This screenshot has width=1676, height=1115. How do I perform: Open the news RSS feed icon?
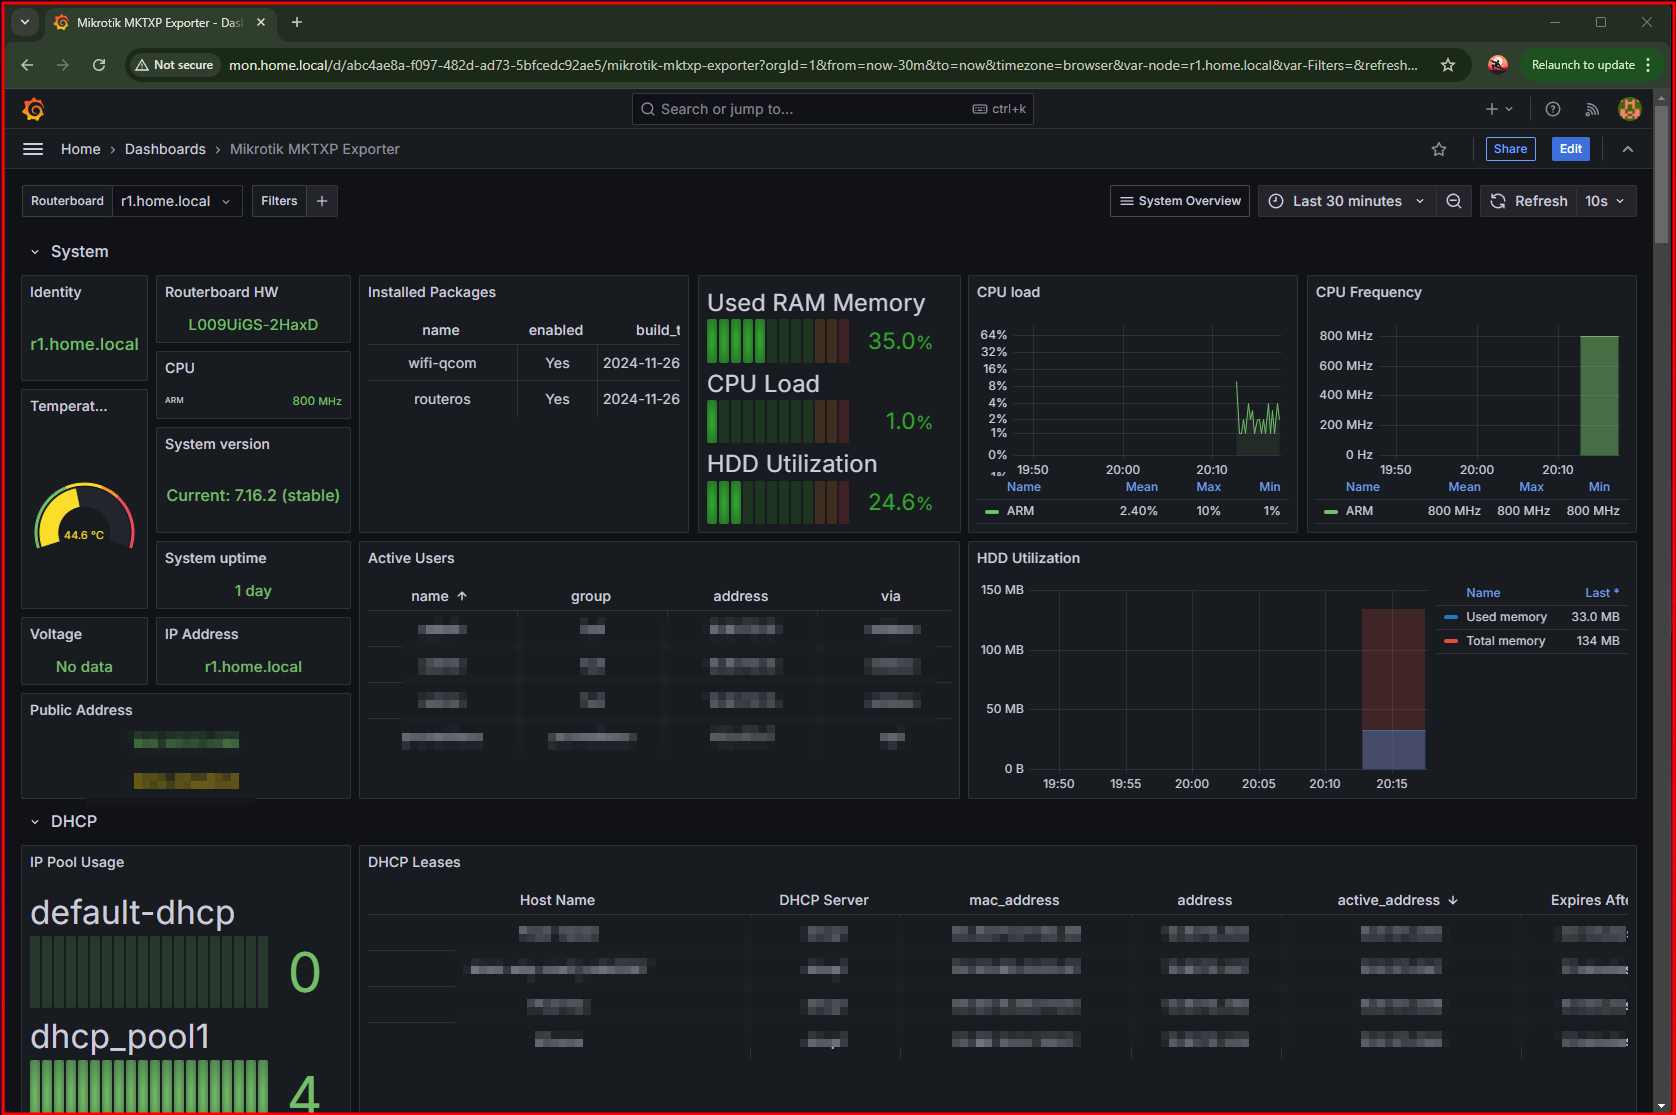point(1592,109)
